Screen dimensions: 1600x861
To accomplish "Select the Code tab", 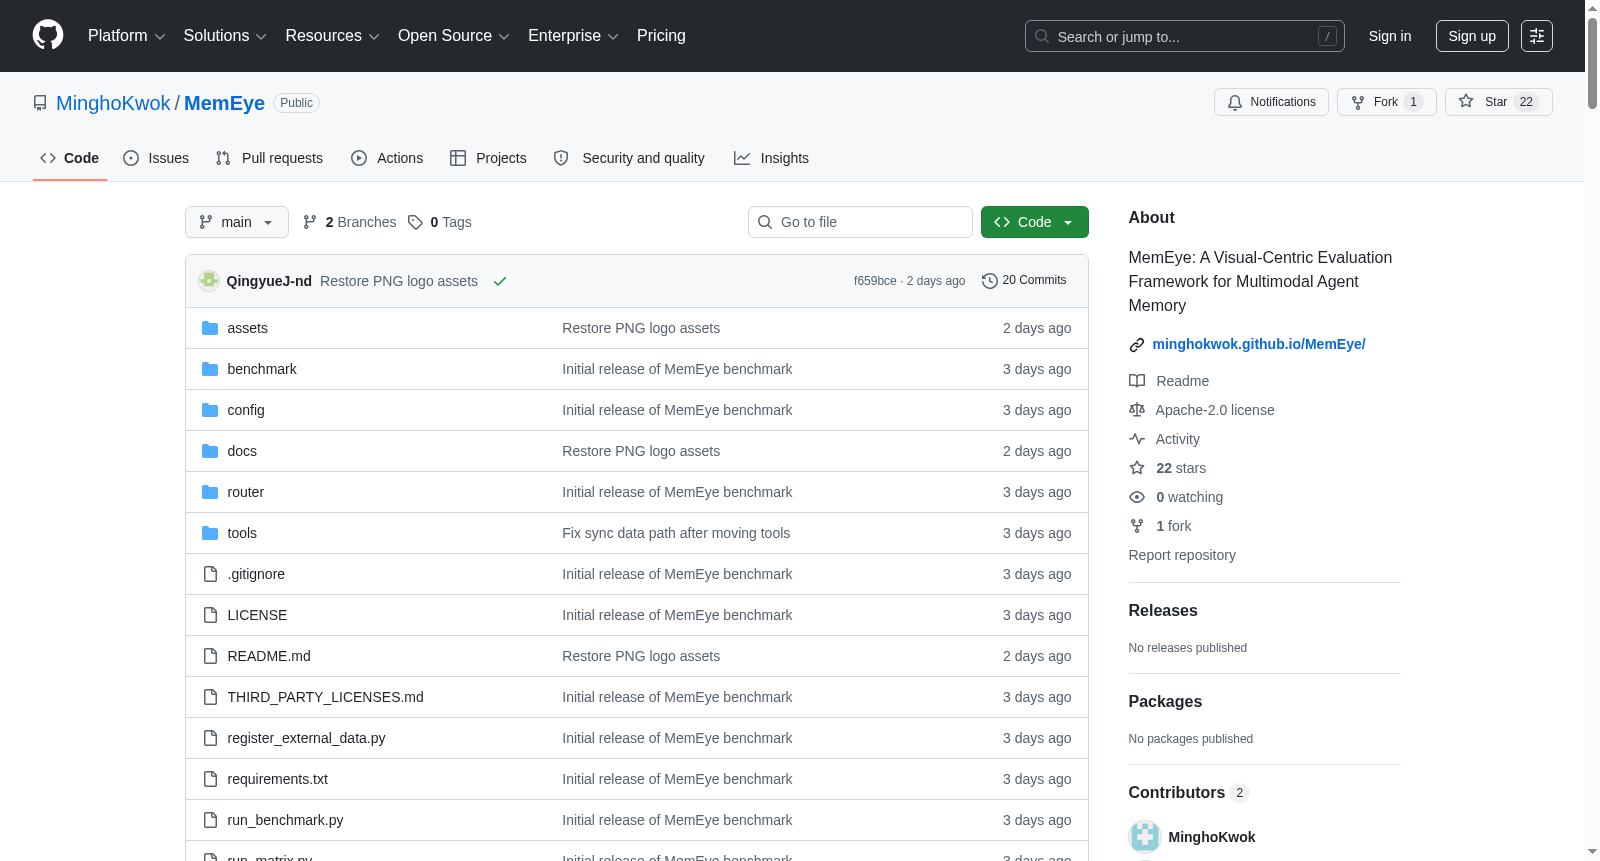I will coord(70,158).
